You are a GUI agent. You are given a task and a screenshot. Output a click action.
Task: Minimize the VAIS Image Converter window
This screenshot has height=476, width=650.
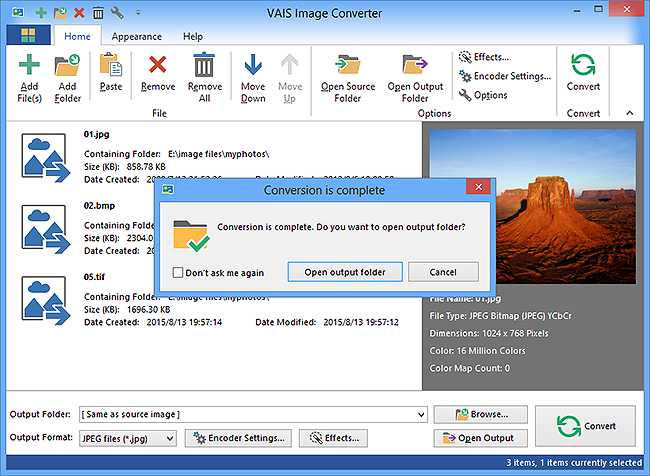[577, 10]
